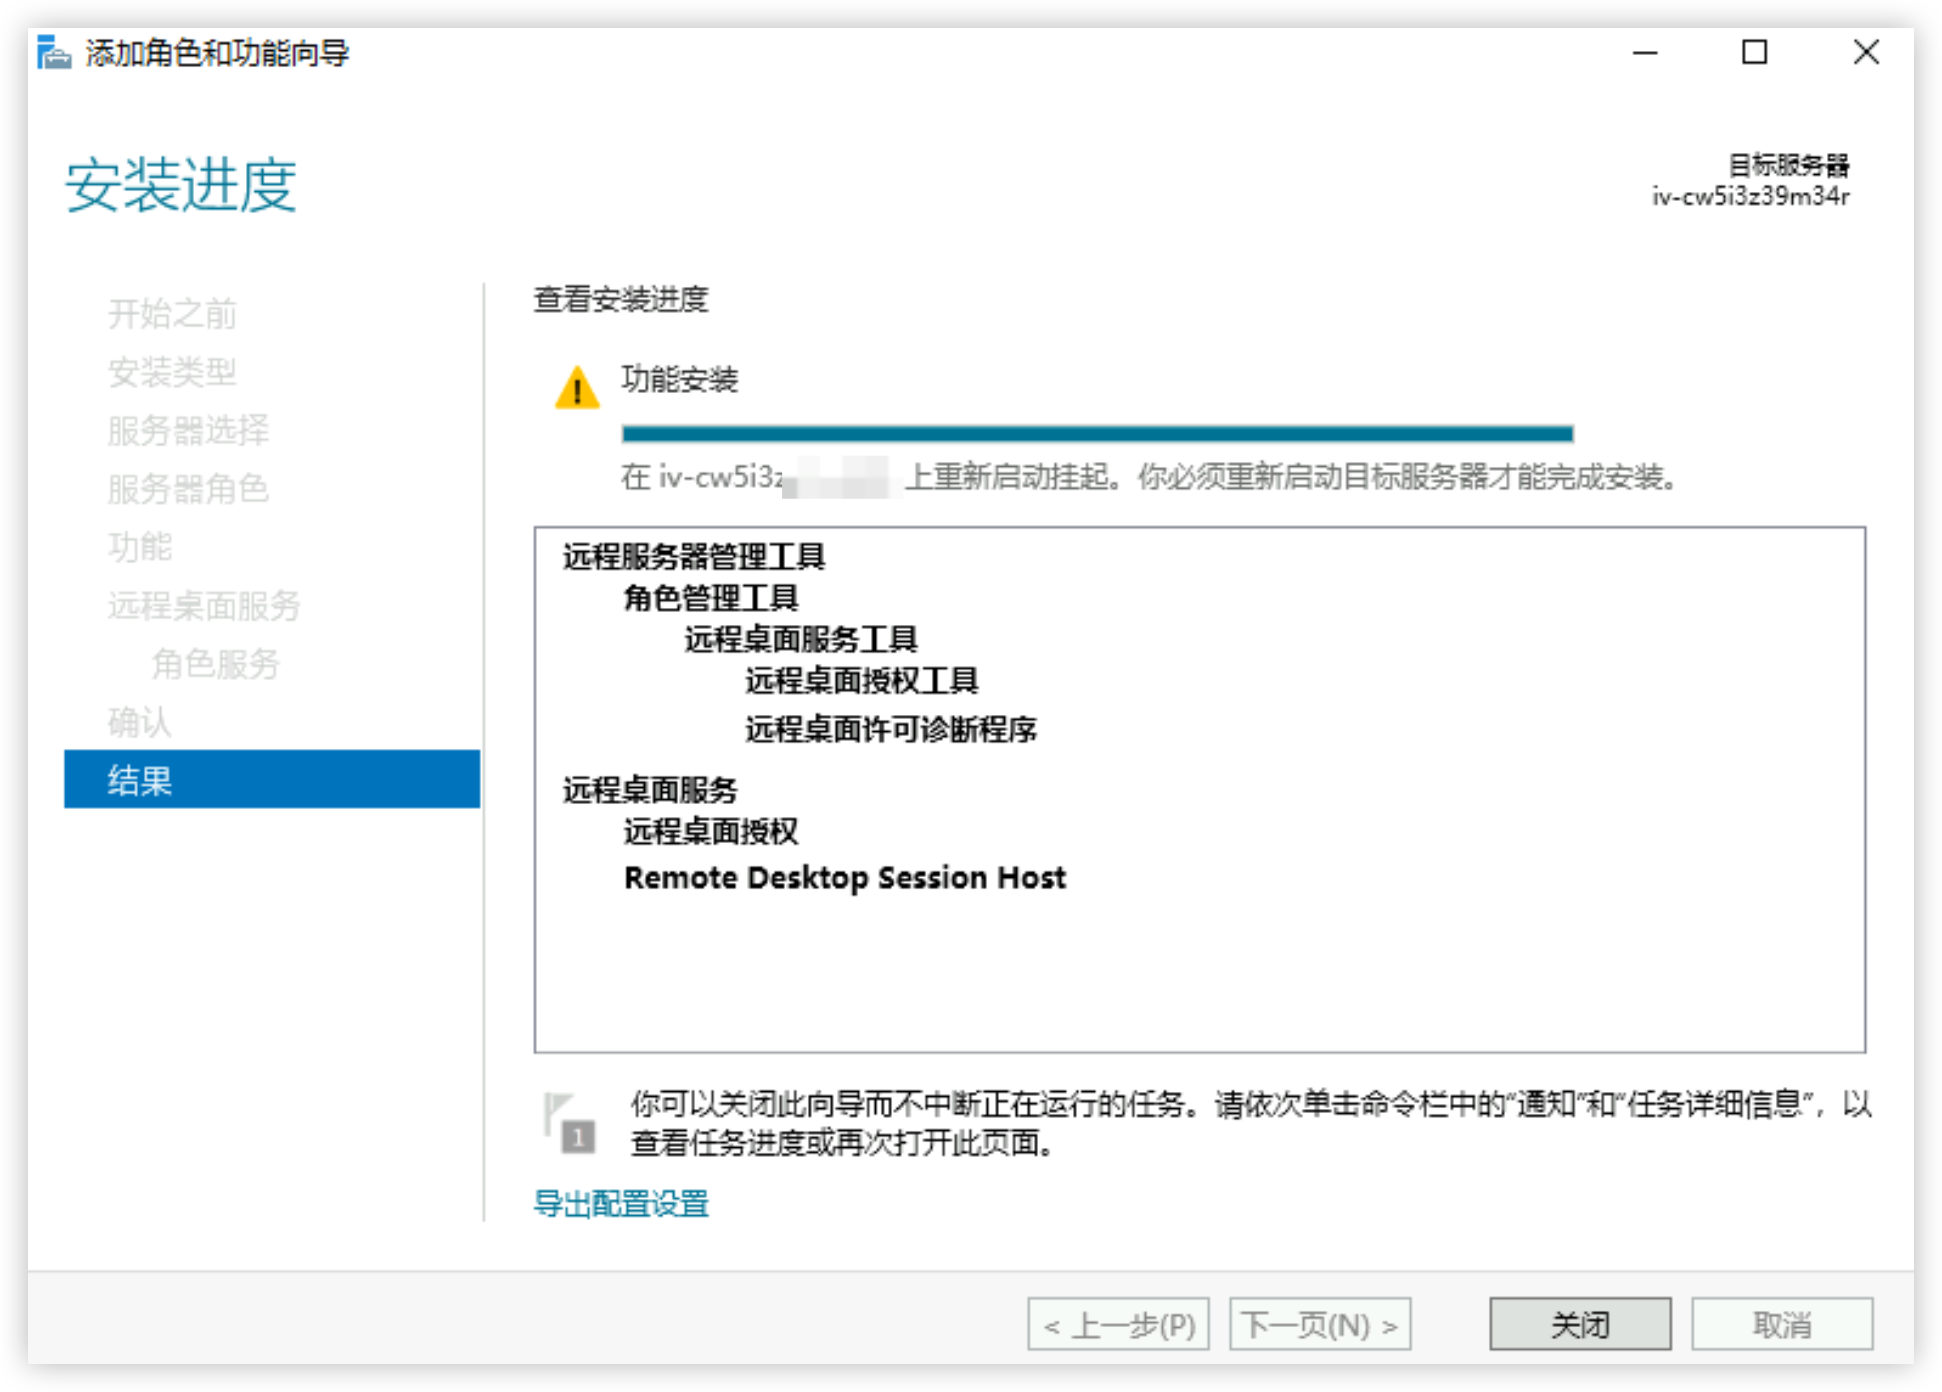Maximize the wizard window
Screen dimensions: 1942x1392
click(x=1754, y=52)
